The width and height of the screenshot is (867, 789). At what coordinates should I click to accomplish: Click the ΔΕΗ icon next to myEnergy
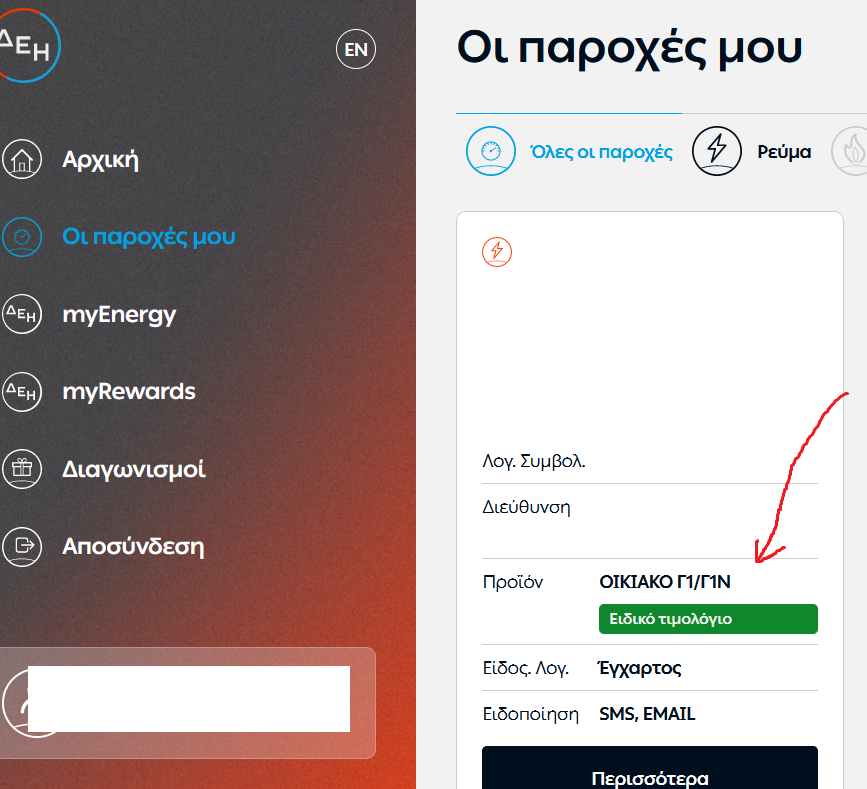(22, 314)
